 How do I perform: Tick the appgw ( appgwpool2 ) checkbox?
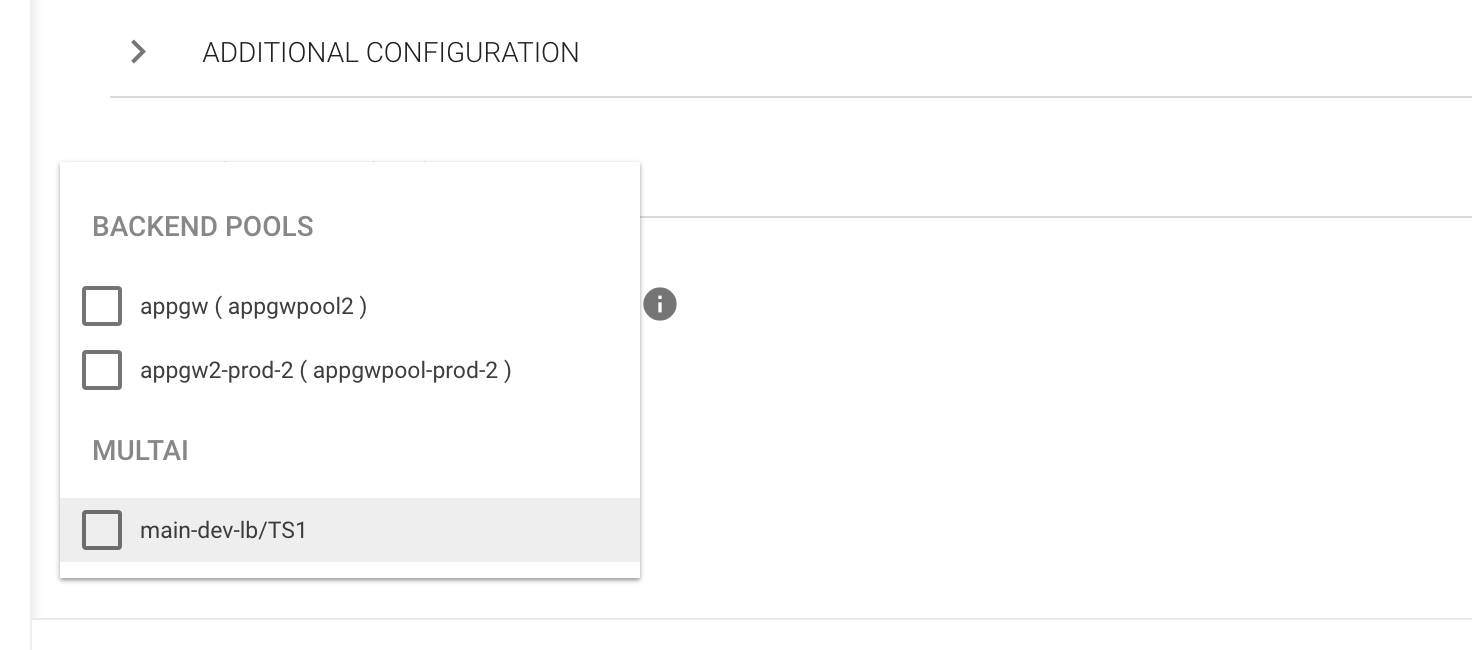pos(102,306)
